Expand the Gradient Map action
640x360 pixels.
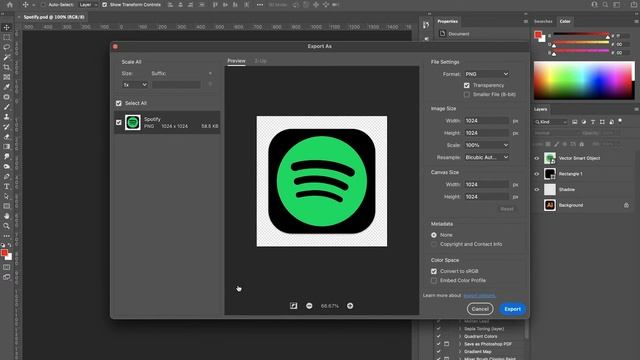point(460,351)
